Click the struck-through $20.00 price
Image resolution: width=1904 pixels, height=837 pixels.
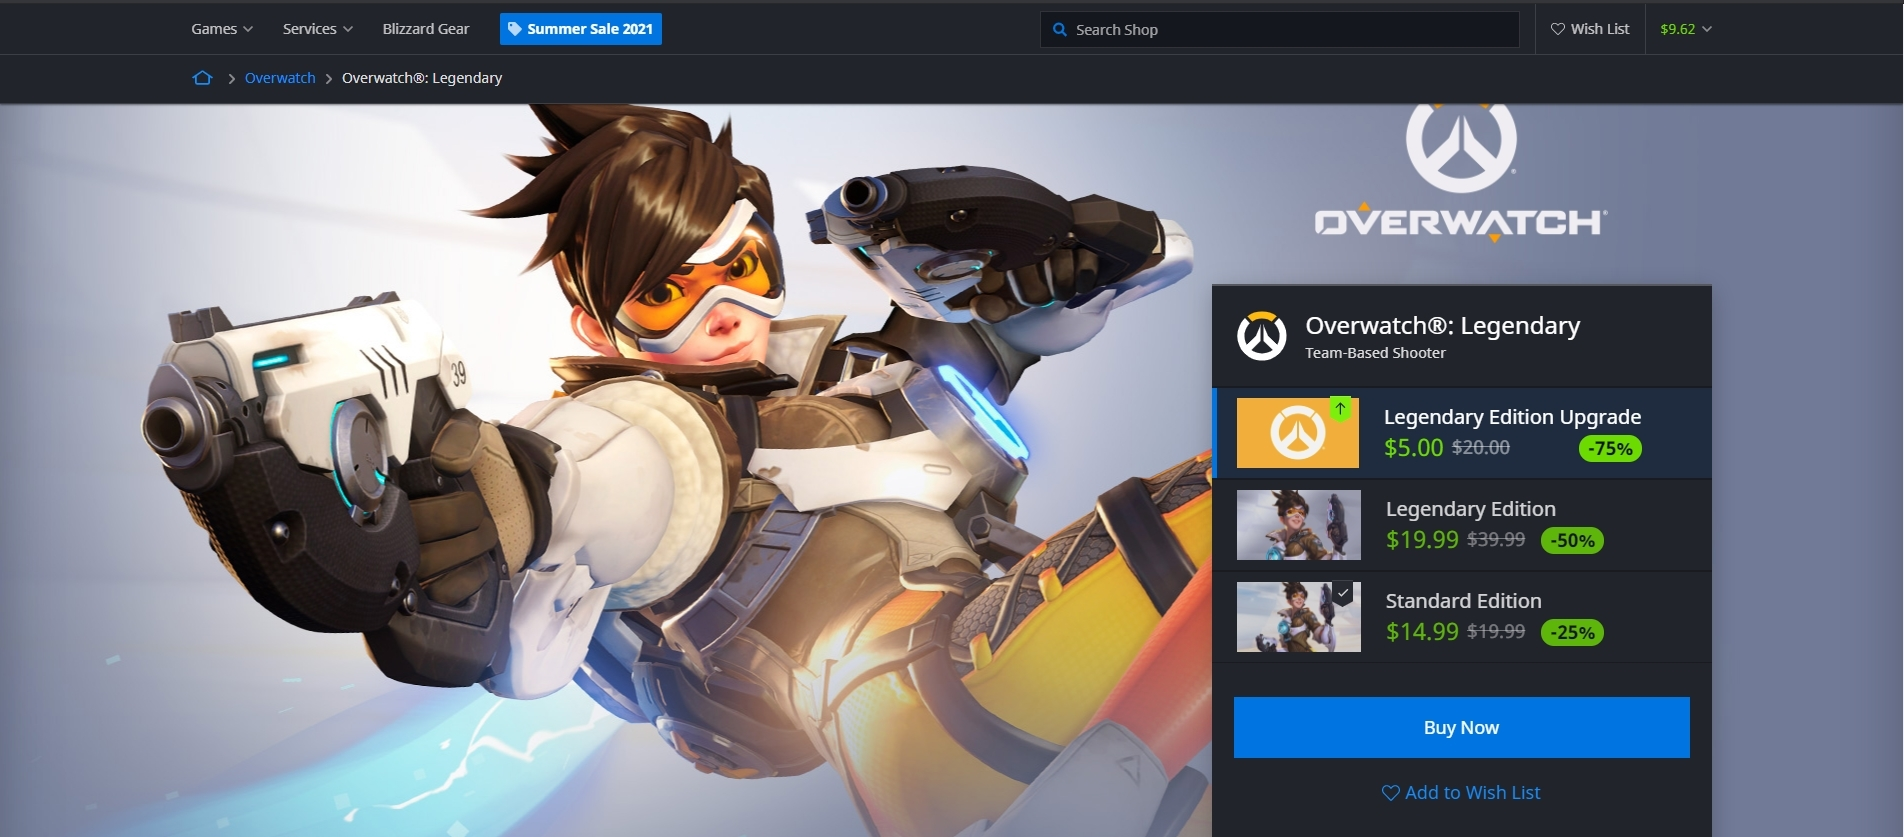(x=1481, y=448)
